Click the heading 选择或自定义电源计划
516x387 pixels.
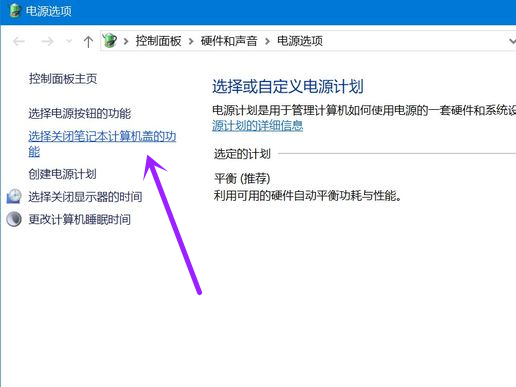point(288,87)
